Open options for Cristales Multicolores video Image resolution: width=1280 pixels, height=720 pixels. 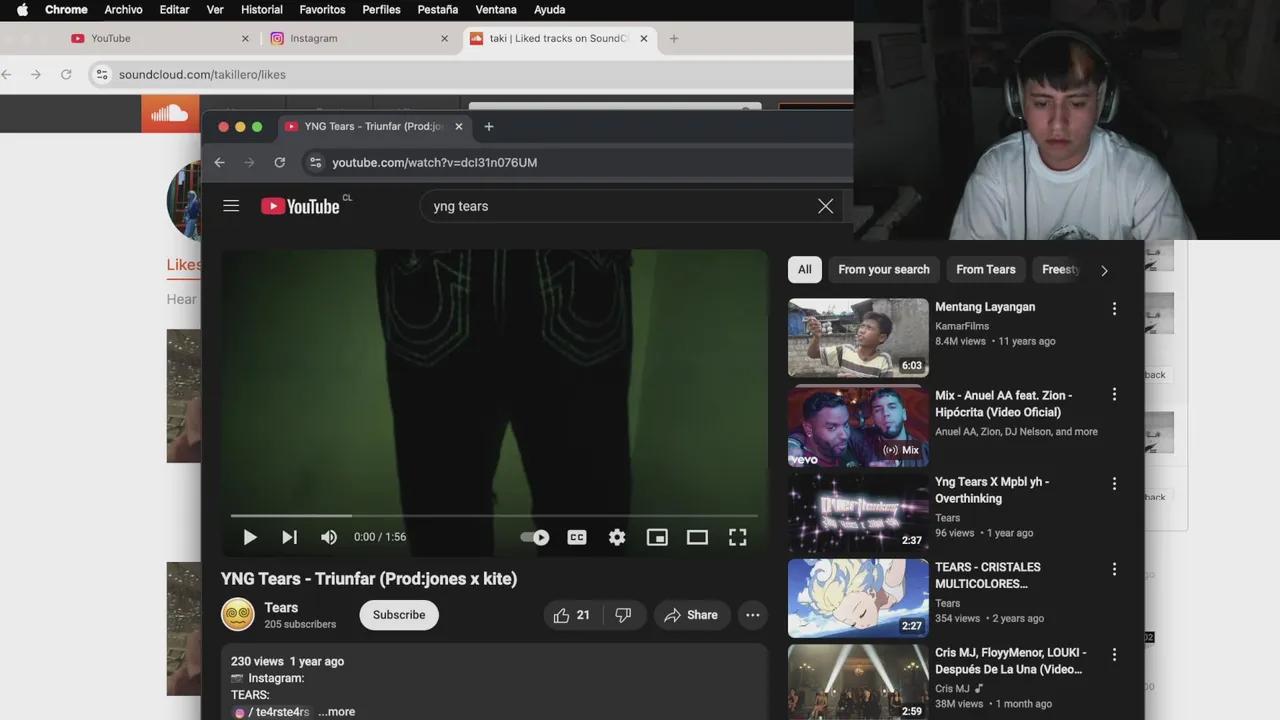(x=1114, y=569)
